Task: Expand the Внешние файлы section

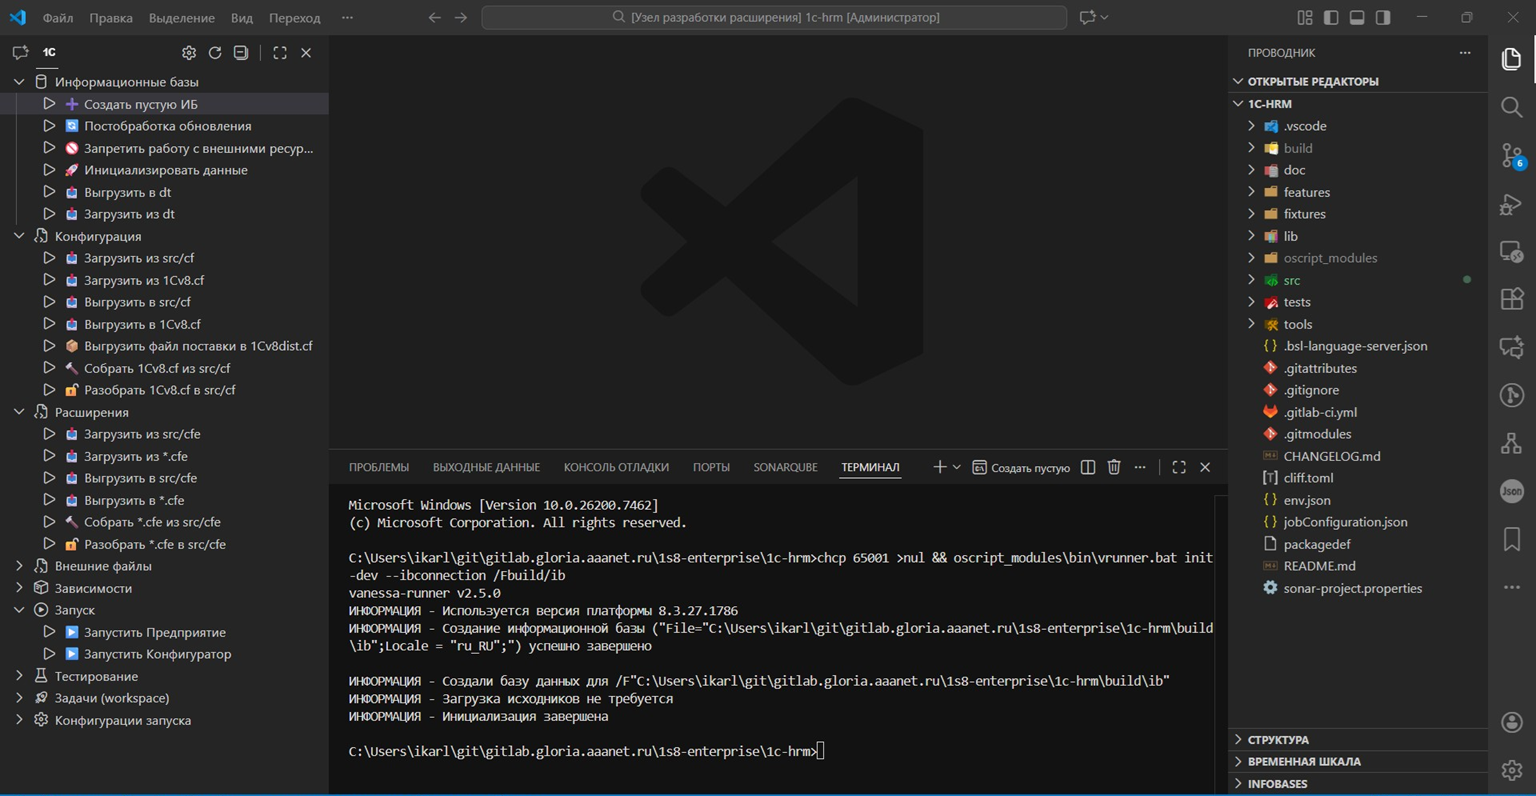Action: tap(19, 566)
